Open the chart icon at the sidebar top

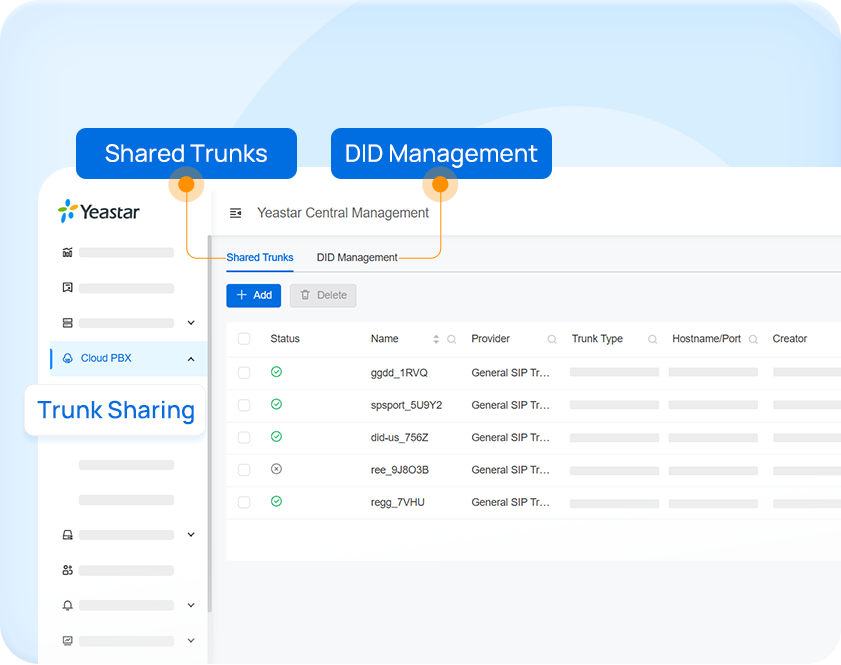click(x=66, y=252)
